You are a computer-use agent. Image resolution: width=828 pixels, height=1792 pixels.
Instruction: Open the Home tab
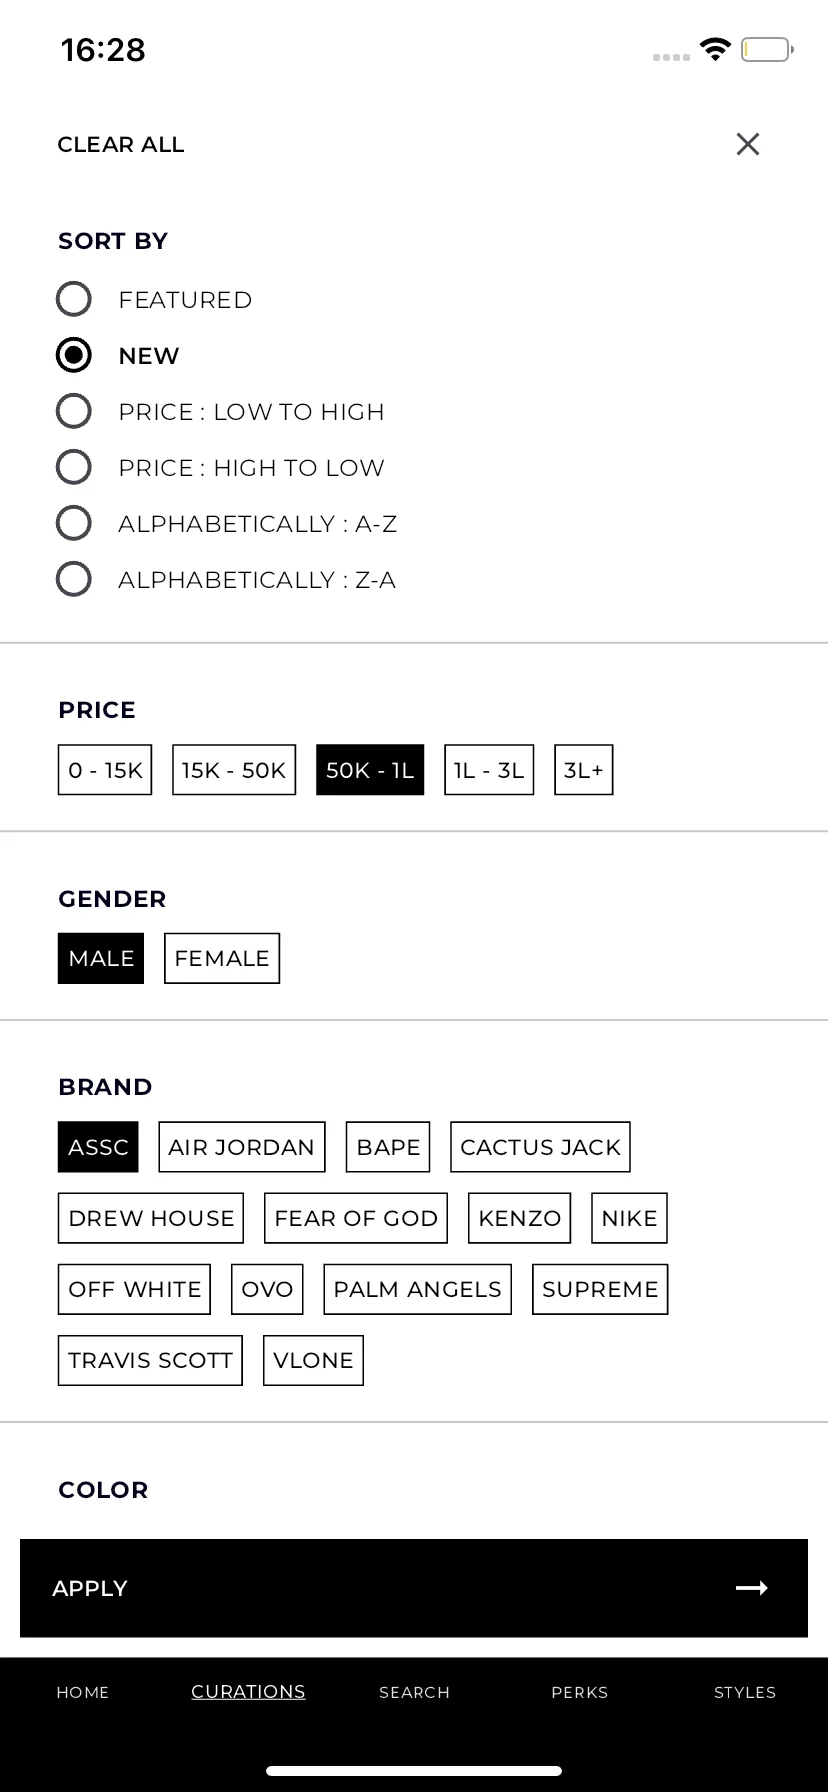(83, 1692)
